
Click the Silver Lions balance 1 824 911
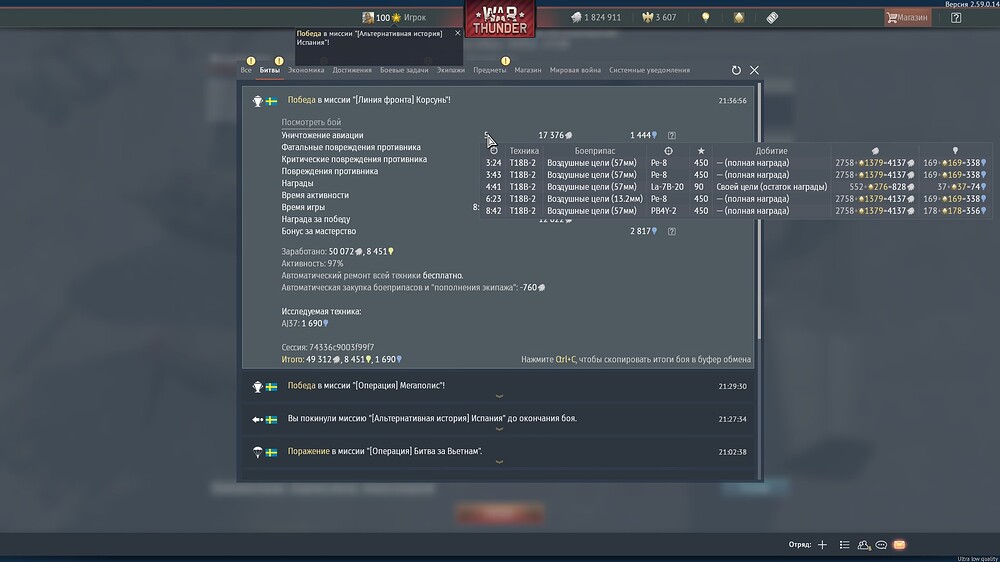(x=596, y=18)
